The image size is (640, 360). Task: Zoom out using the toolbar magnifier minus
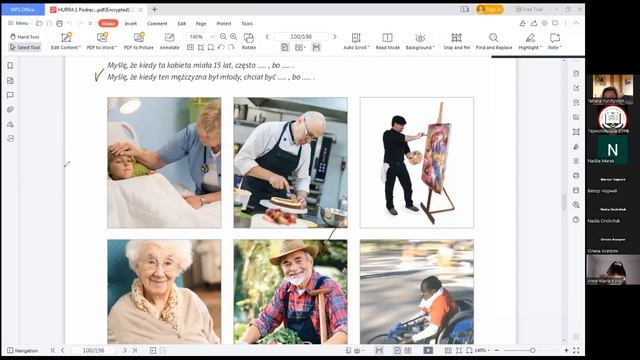[x=223, y=37]
